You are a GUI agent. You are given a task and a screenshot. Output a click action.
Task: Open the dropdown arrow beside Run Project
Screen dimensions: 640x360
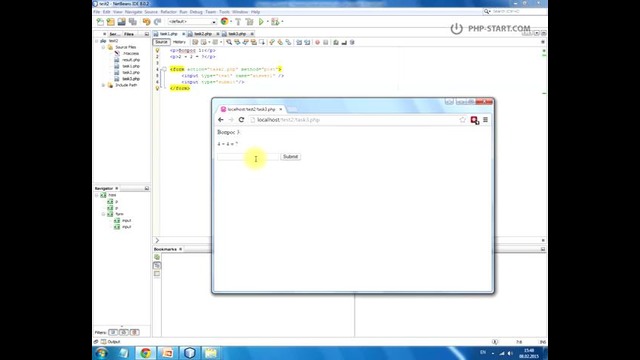click(x=268, y=22)
